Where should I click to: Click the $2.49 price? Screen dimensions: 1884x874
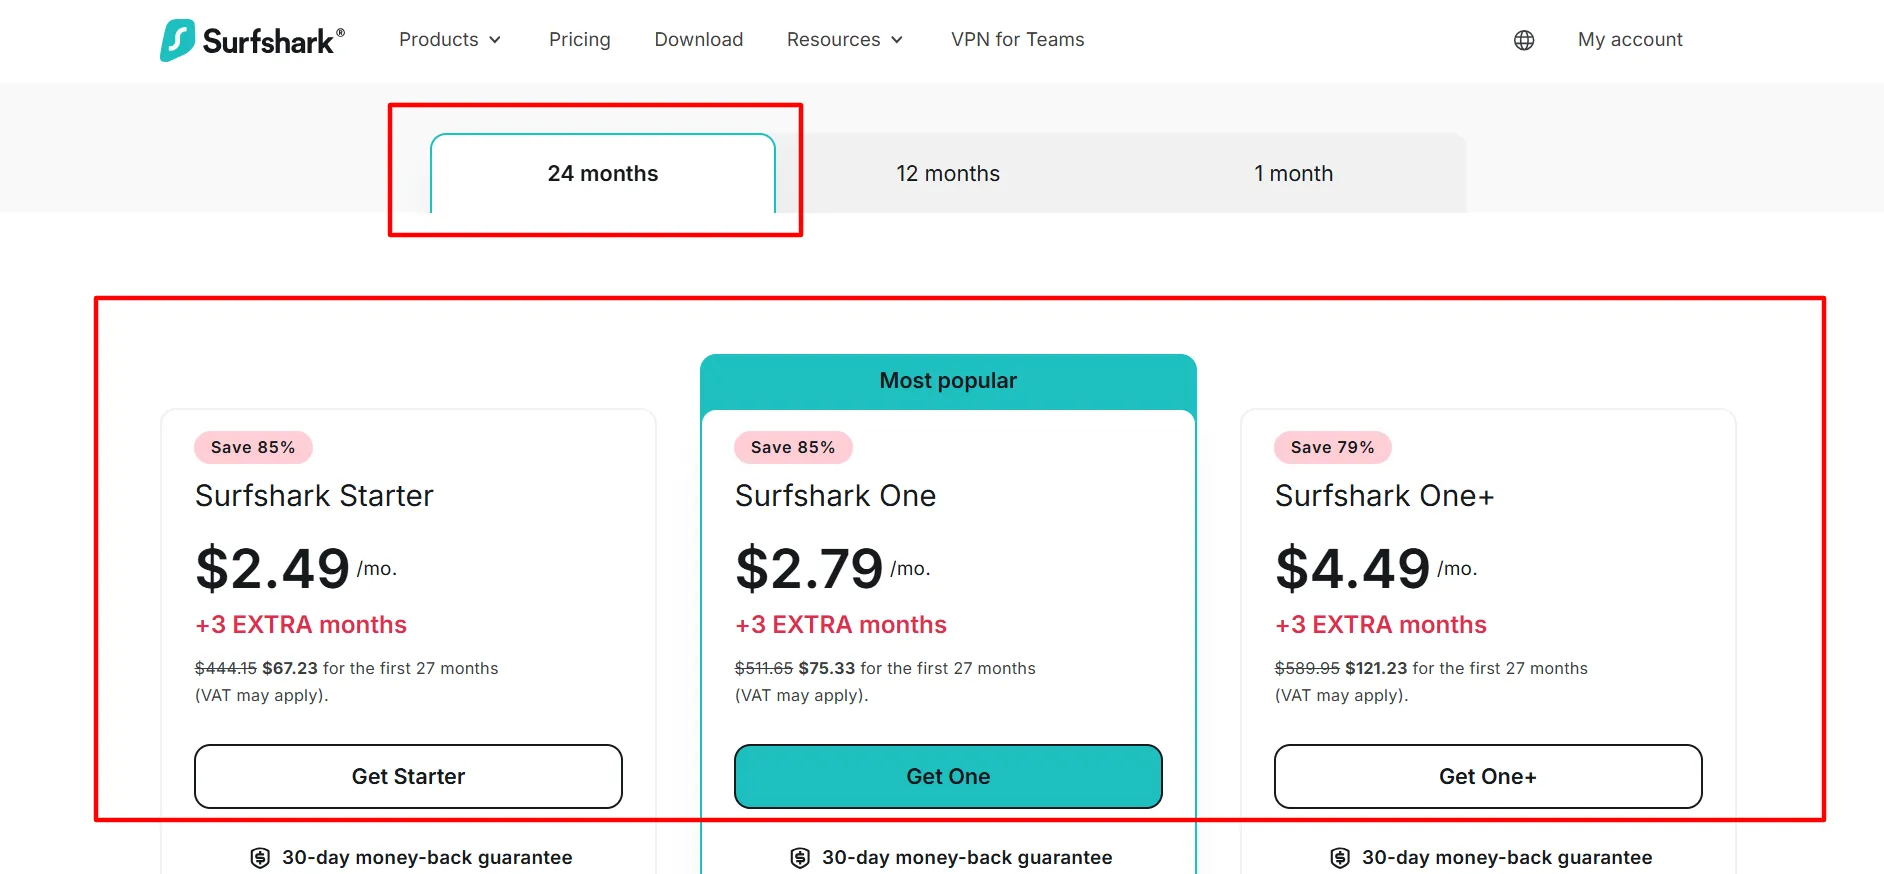click(x=273, y=568)
